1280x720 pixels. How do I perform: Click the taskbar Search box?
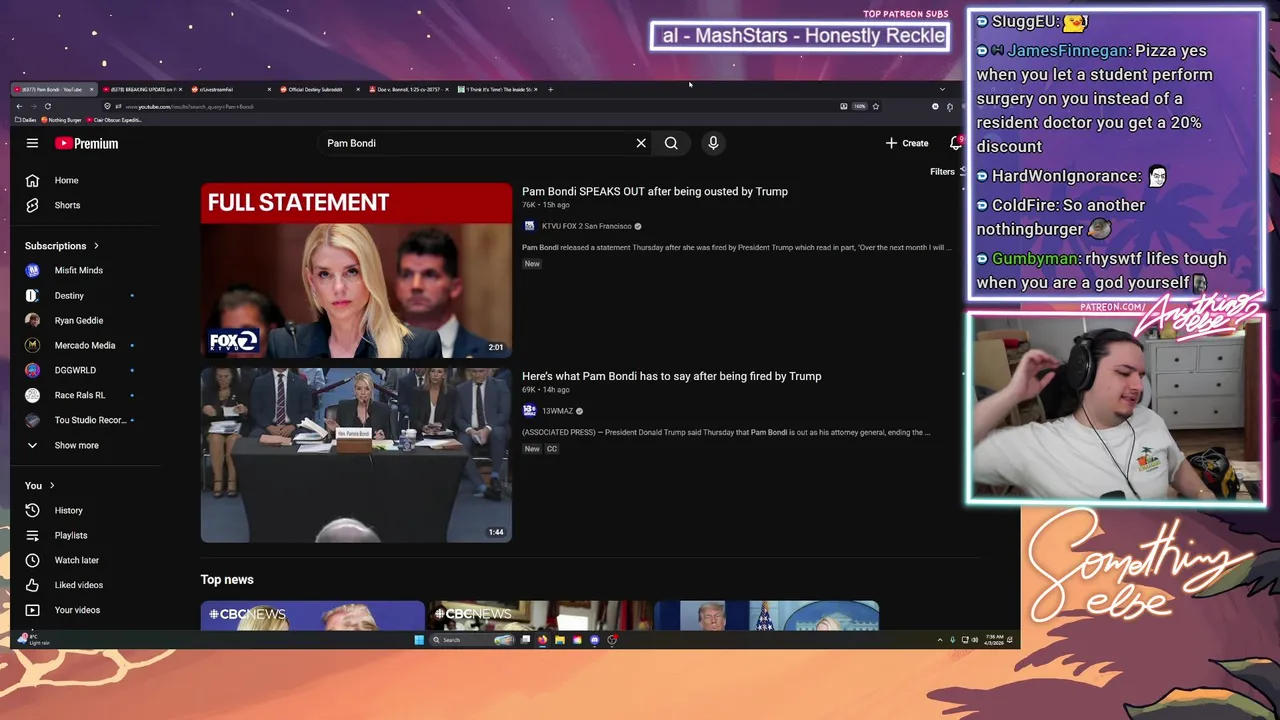coord(473,640)
